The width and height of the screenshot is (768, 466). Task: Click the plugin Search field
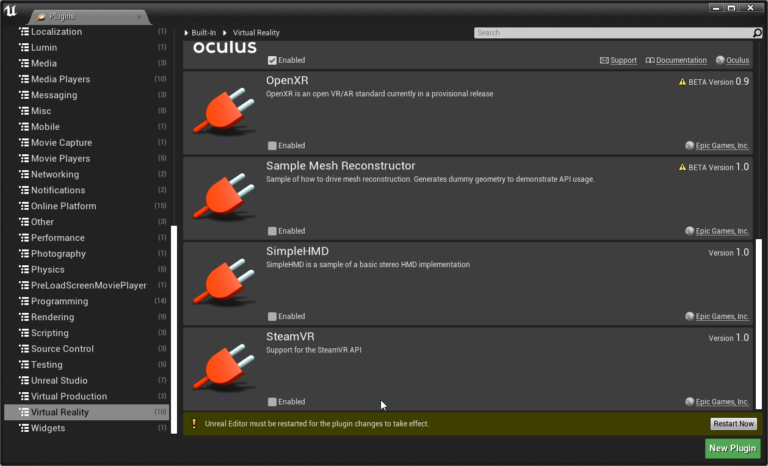click(610, 32)
